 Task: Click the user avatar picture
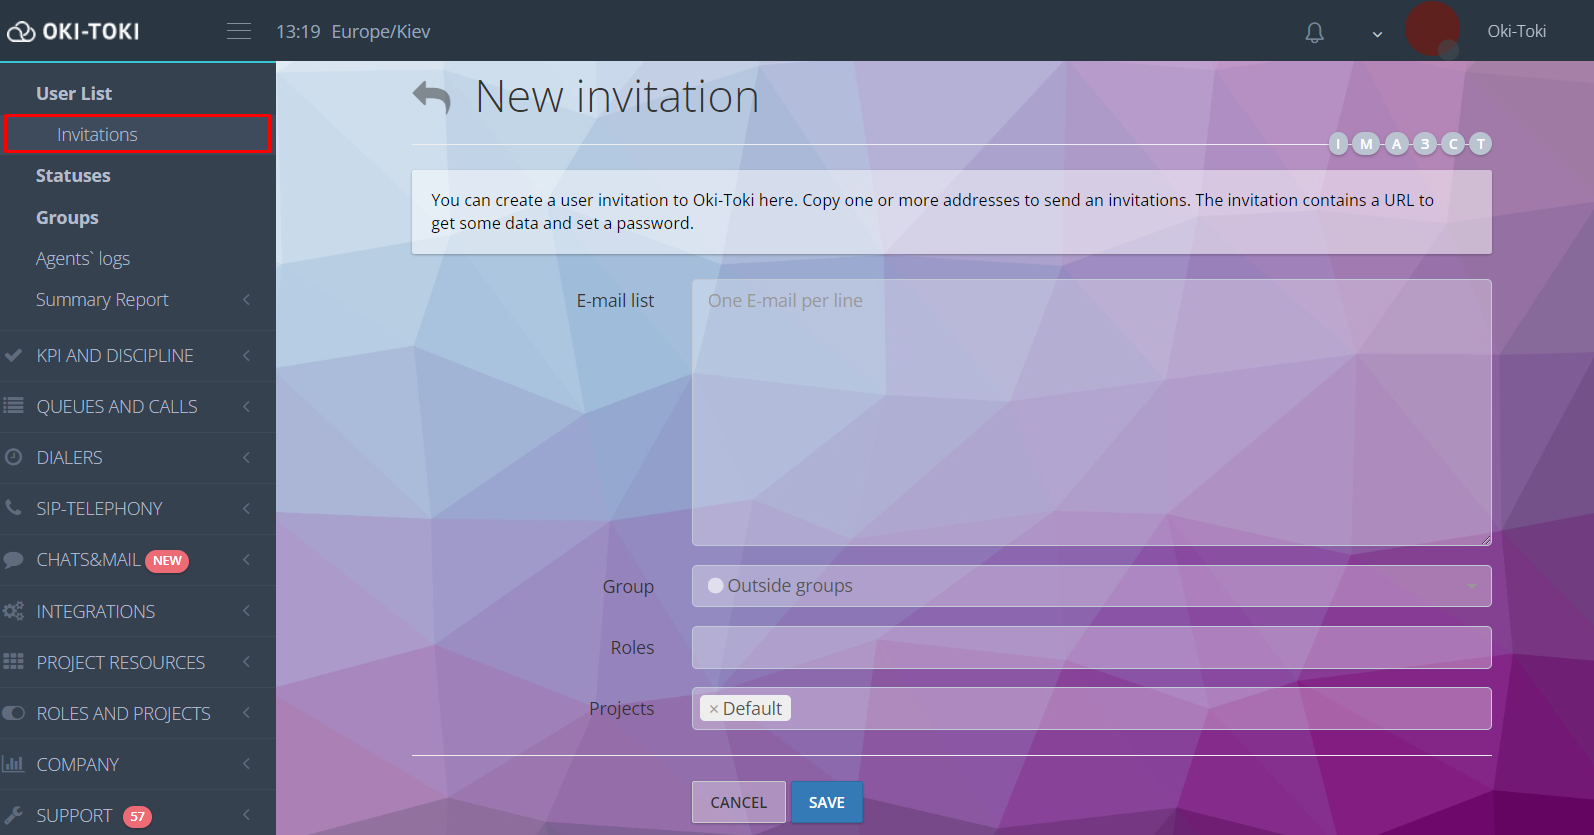[1432, 30]
